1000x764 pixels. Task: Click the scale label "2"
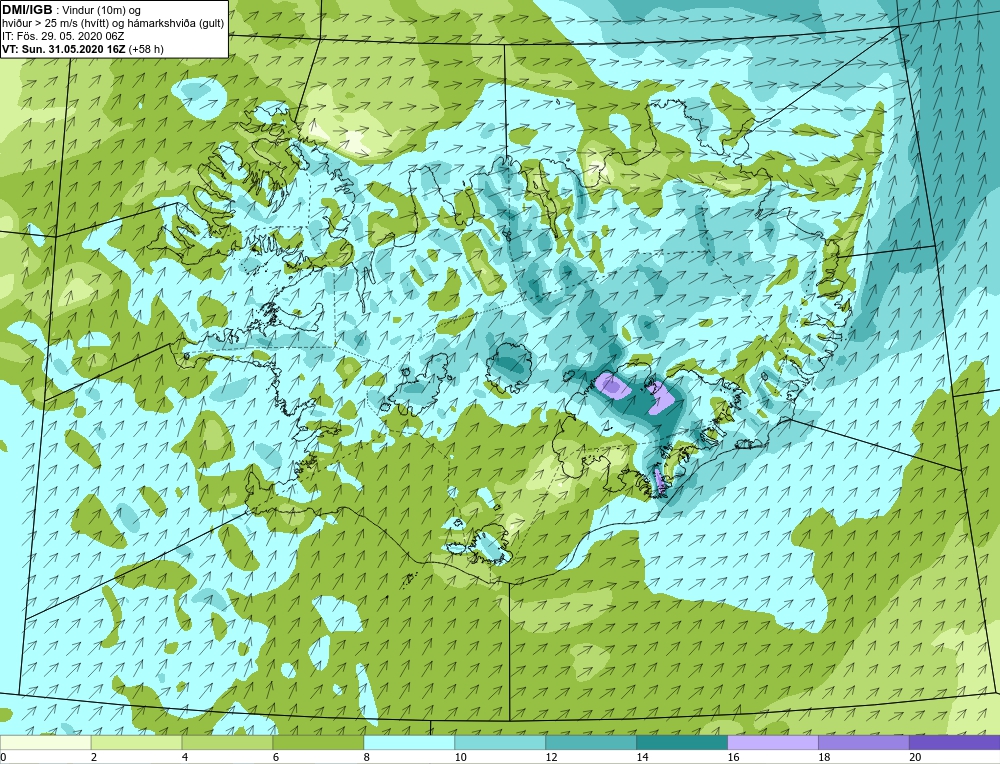(x=94, y=757)
